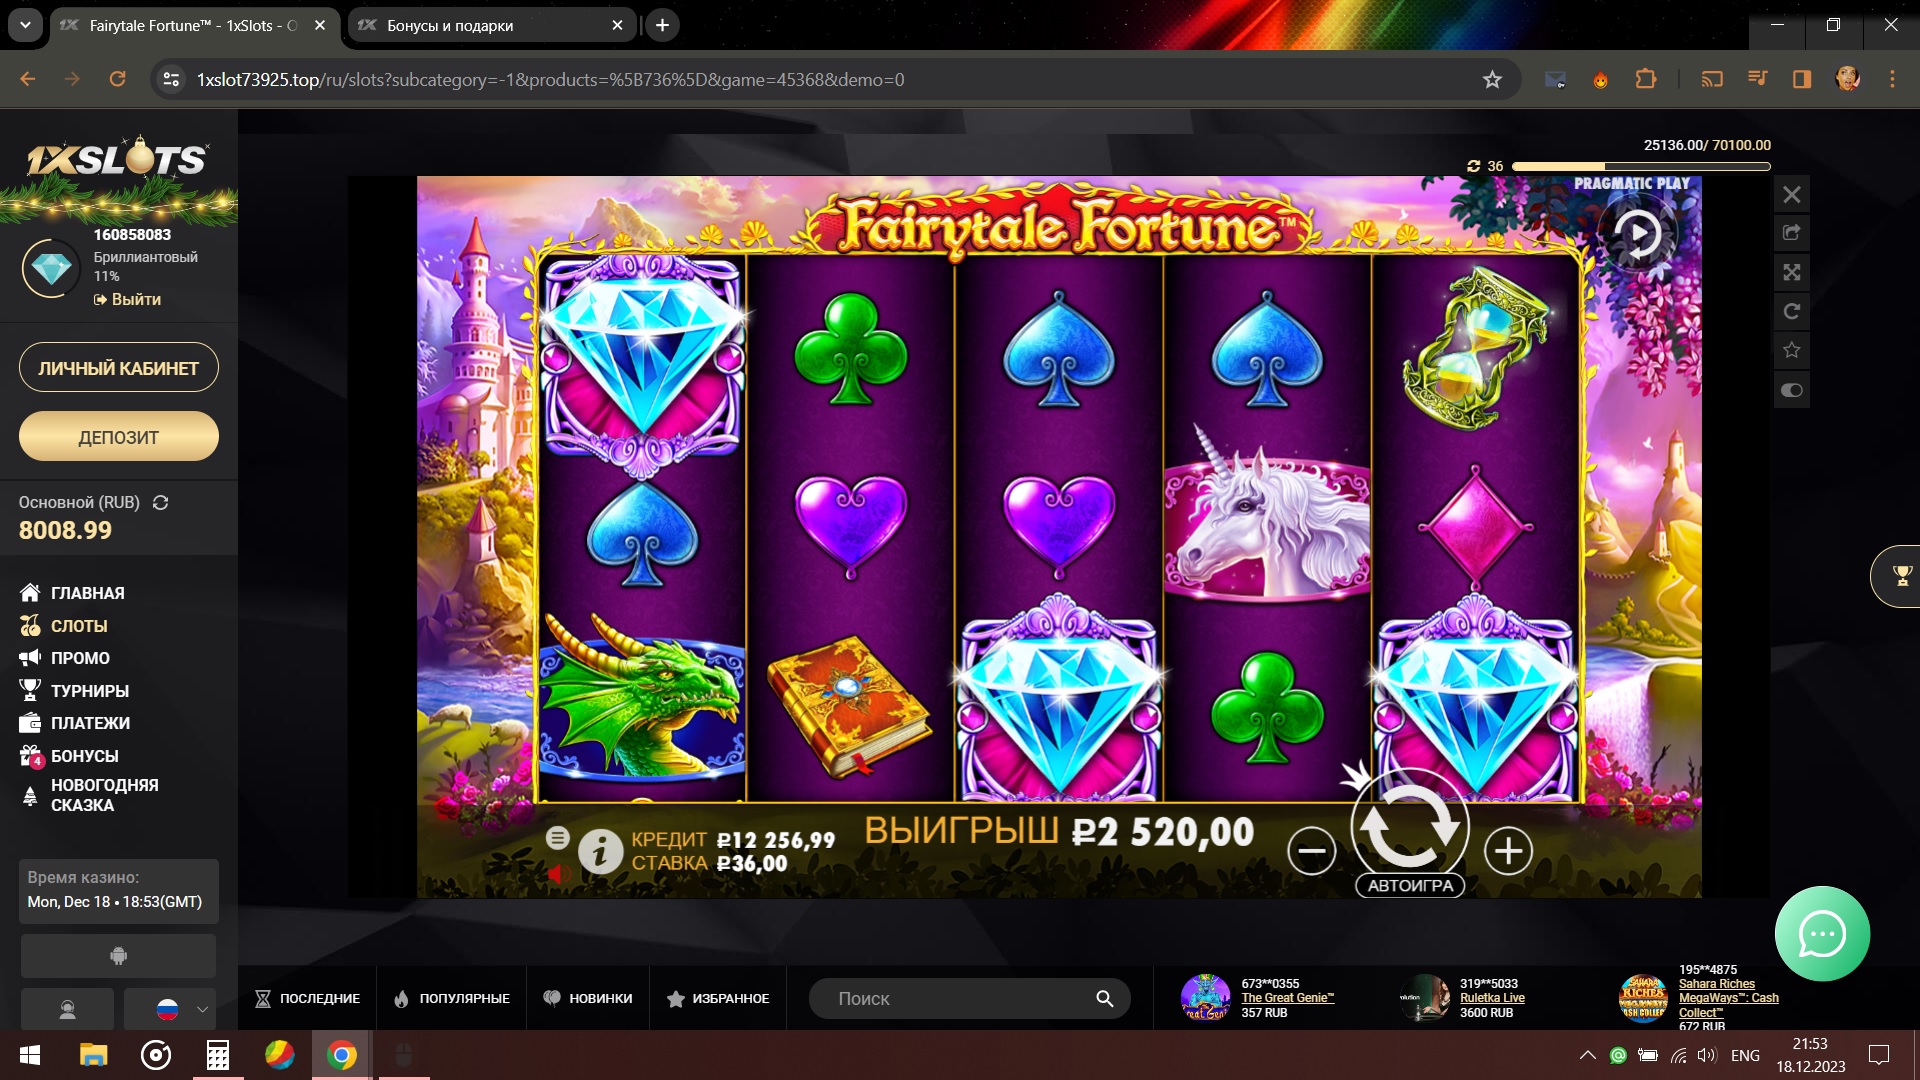
Task: Toggle the game sound speaker
Action: coord(558,874)
